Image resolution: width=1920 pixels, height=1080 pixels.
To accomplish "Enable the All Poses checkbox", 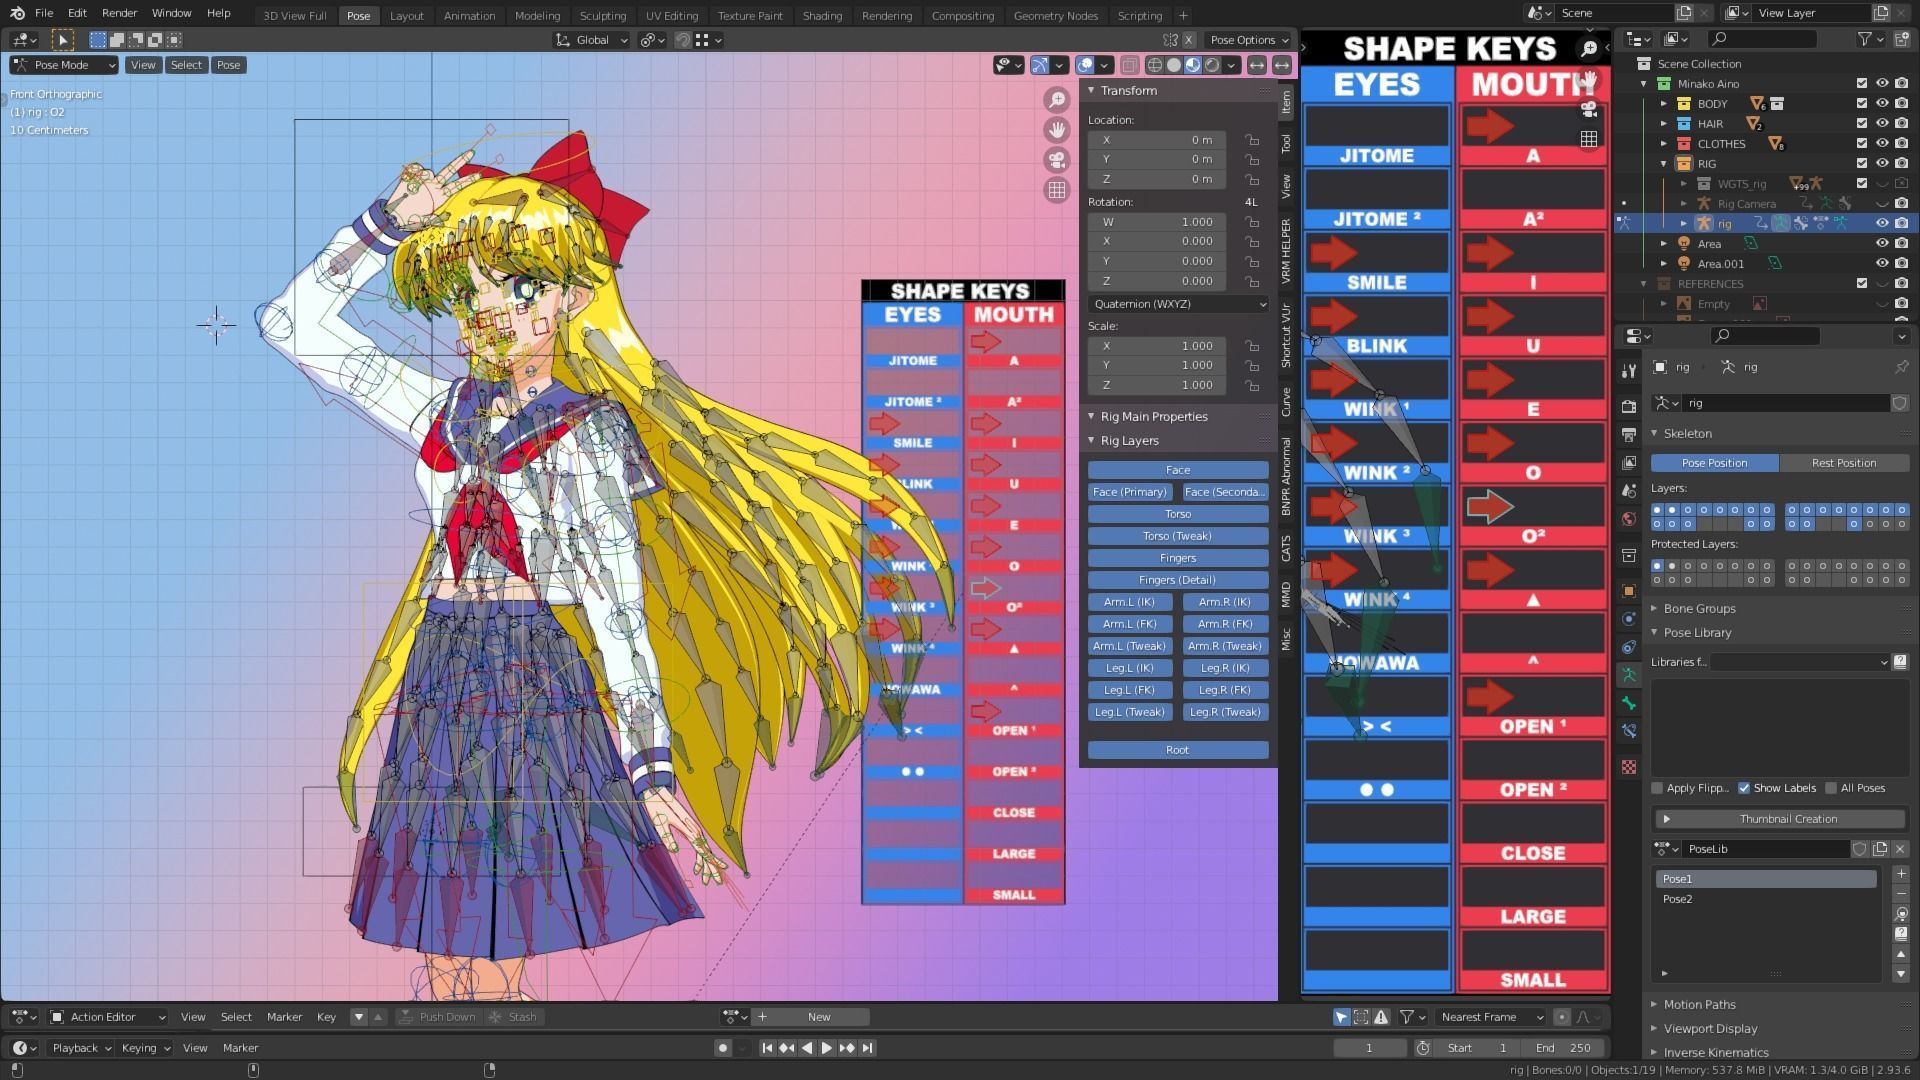I will 1831,788.
